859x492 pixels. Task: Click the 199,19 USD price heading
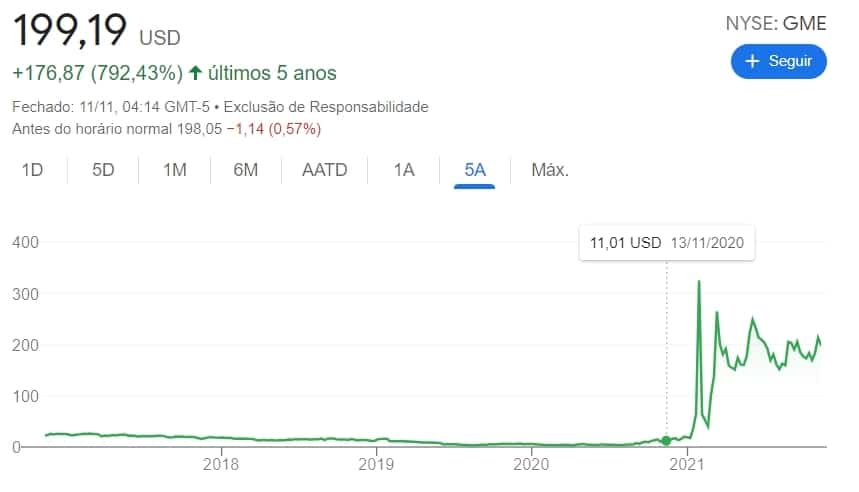[96, 31]
